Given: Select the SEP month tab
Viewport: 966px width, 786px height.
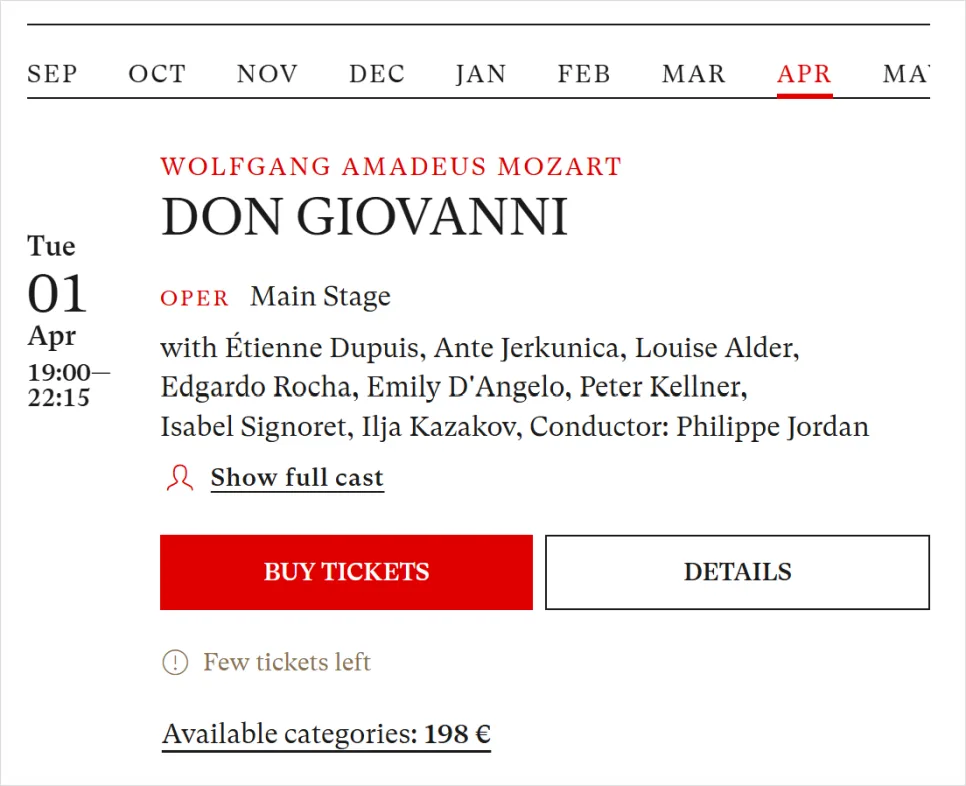Looking at the screenshot, I should (52, 74).
